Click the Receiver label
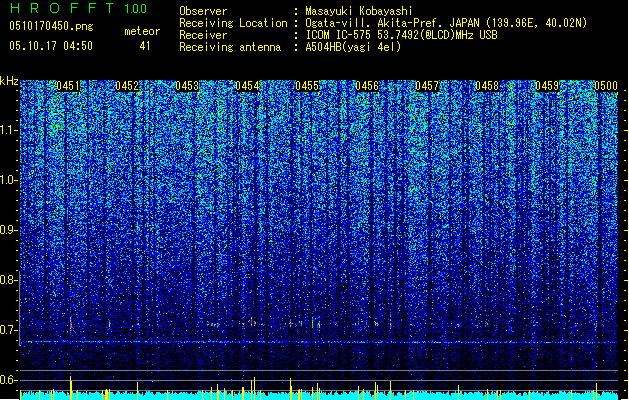Screen dimensions: 629x400 tap(203, 35)
